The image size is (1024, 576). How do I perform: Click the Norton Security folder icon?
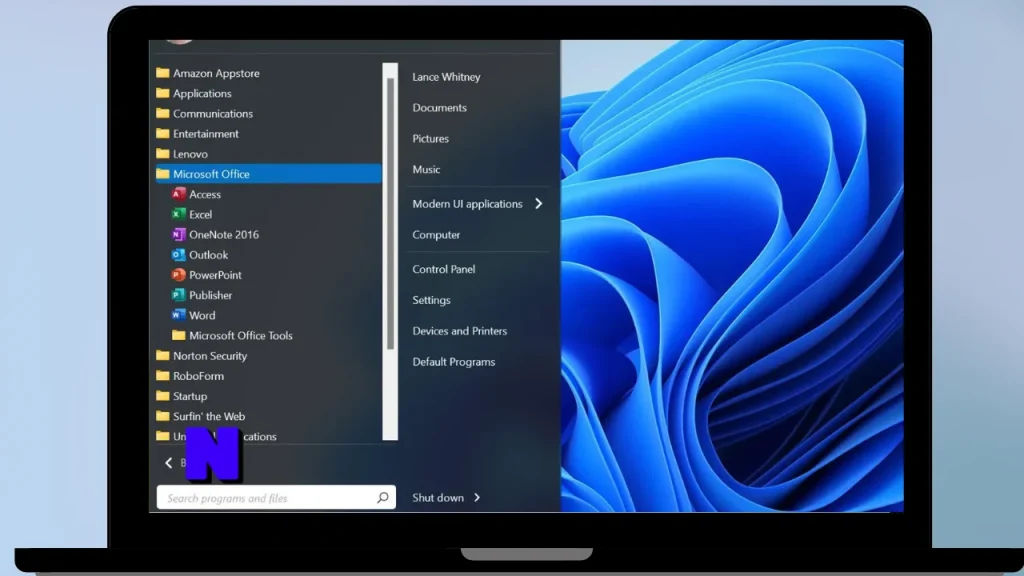[163, 356]
